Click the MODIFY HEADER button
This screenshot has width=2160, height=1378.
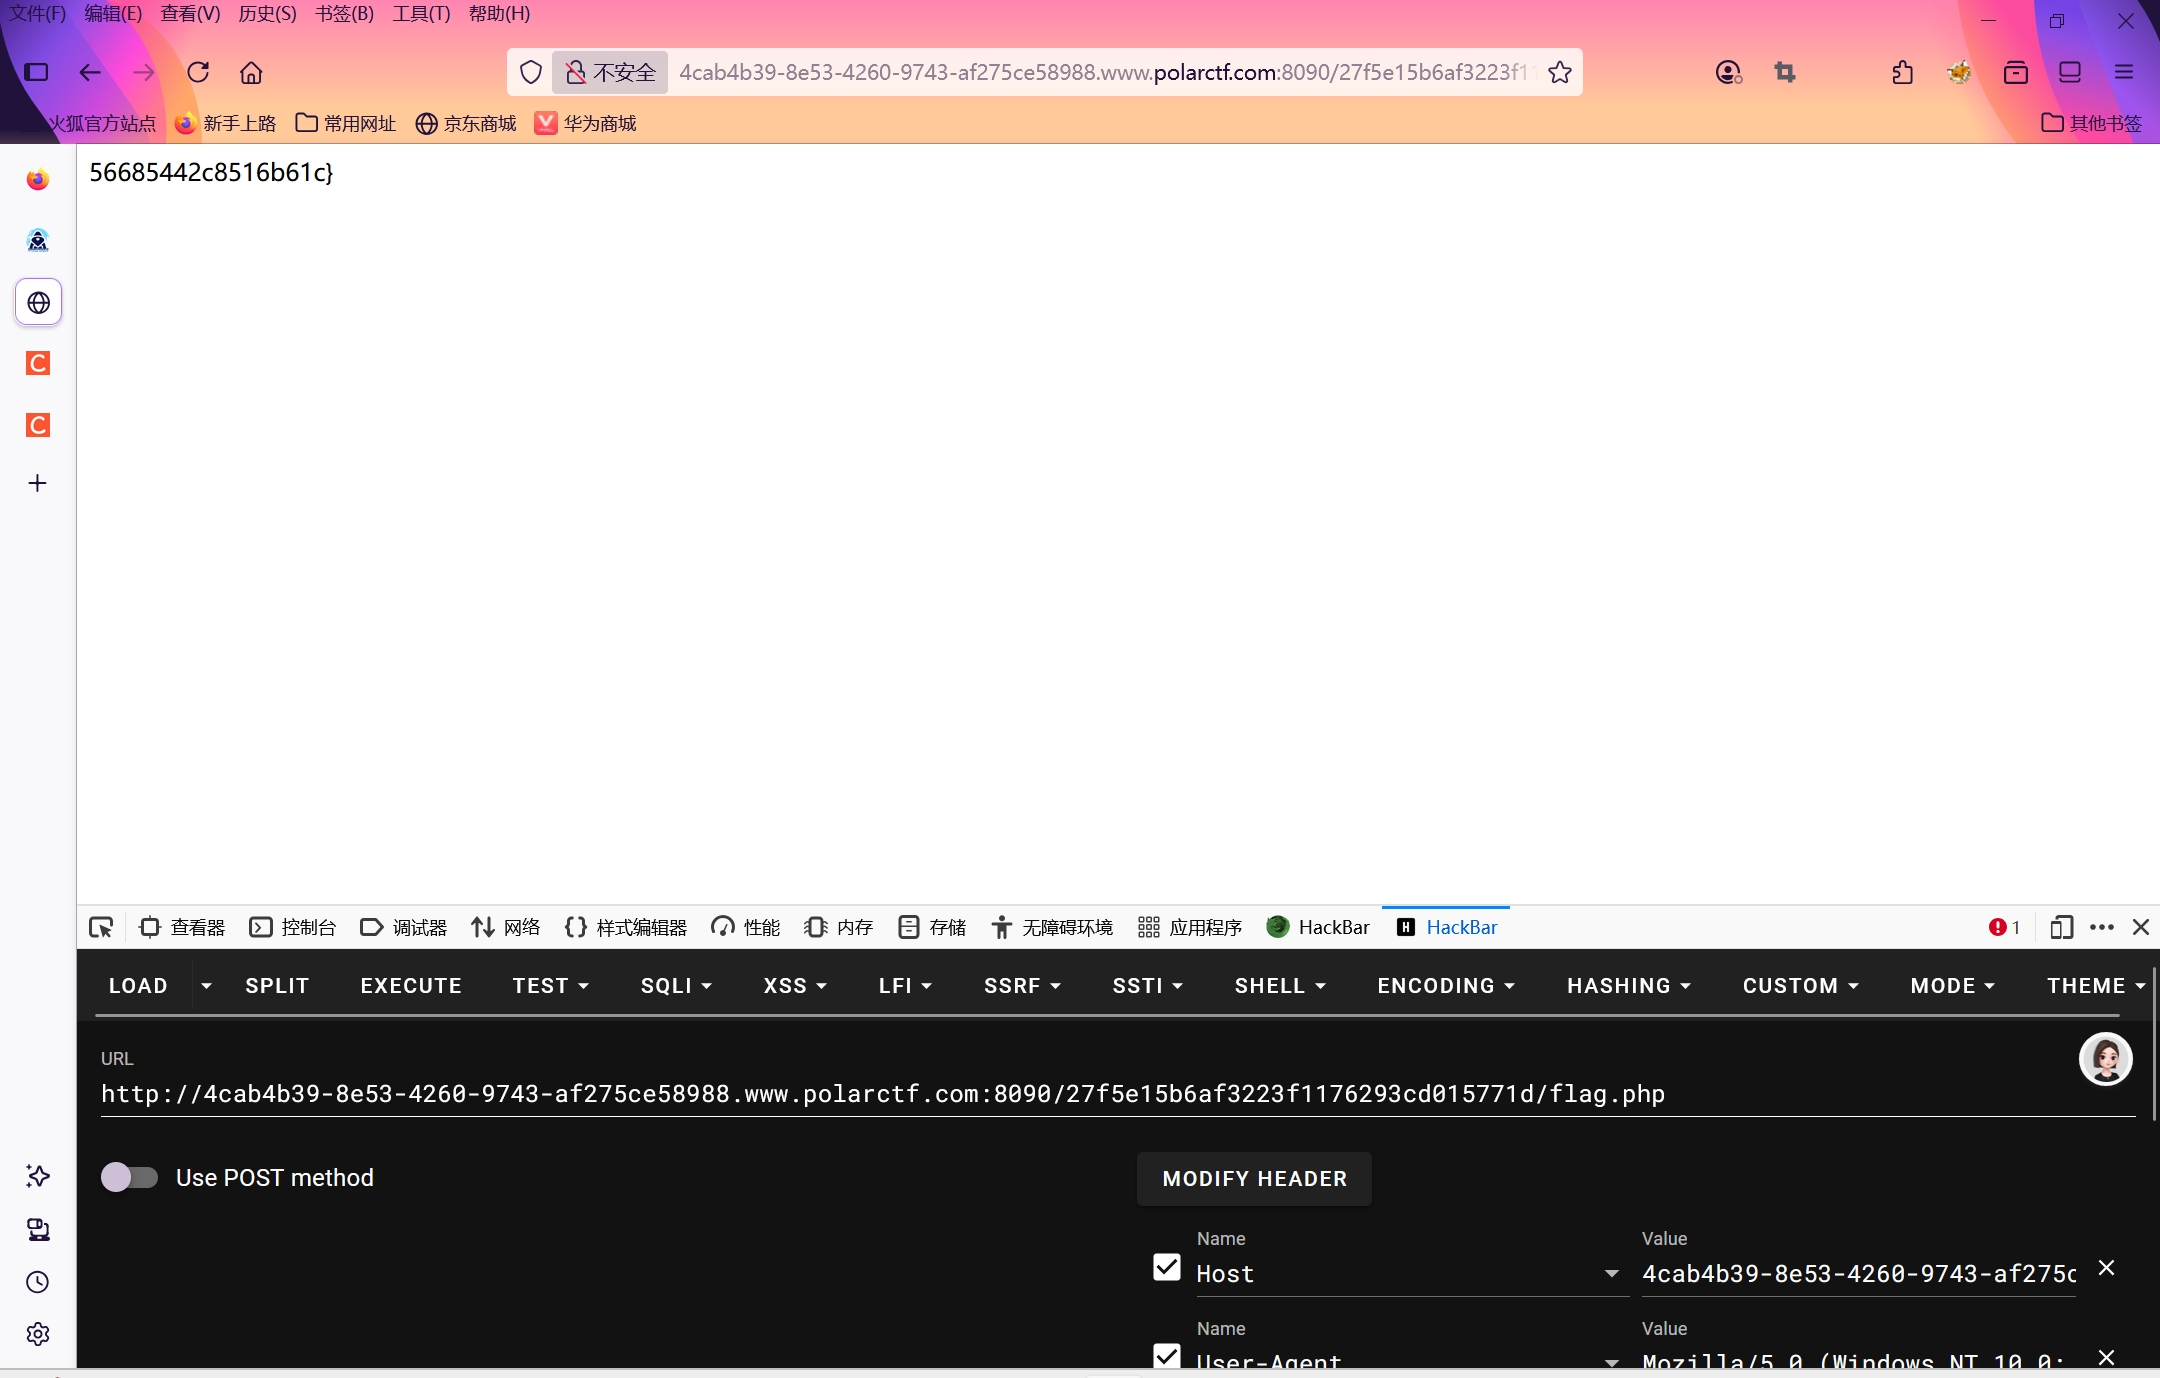coord(1254,1179)
